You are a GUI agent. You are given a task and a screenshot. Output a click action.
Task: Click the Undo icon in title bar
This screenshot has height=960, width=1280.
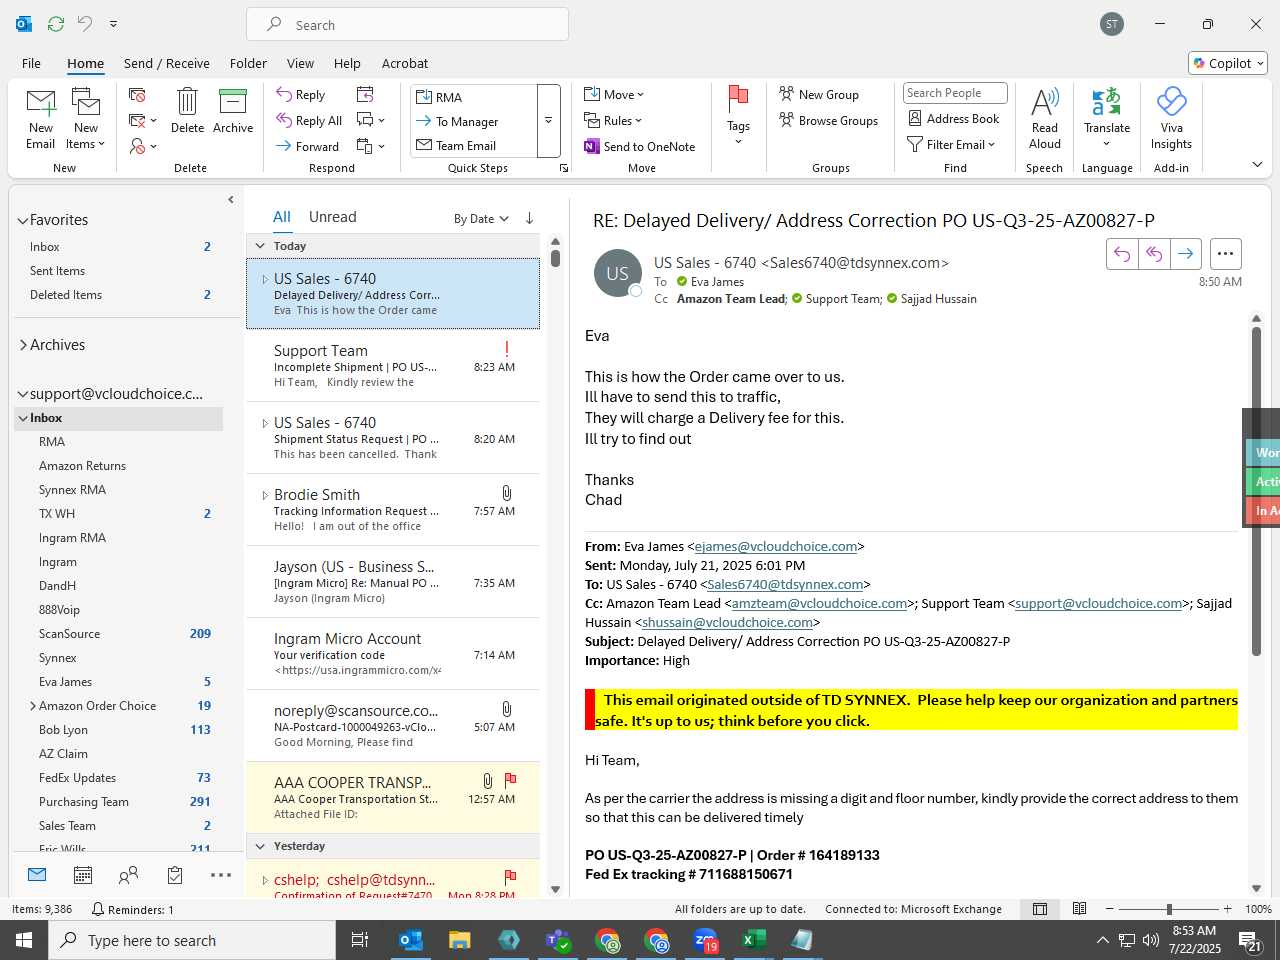click(85, 24)
